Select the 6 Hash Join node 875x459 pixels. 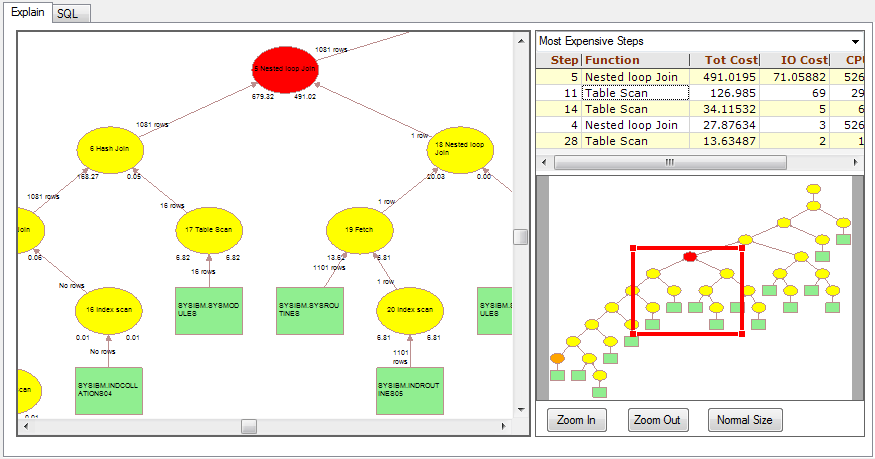pos(110,149)
